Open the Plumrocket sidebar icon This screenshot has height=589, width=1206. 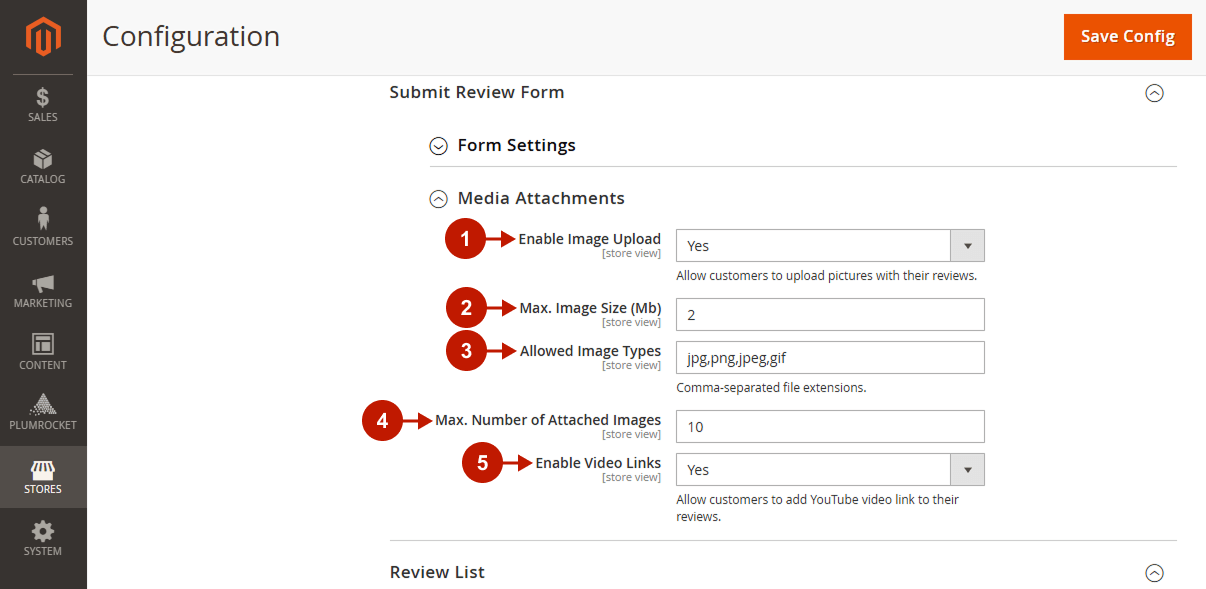click(43, 404)
